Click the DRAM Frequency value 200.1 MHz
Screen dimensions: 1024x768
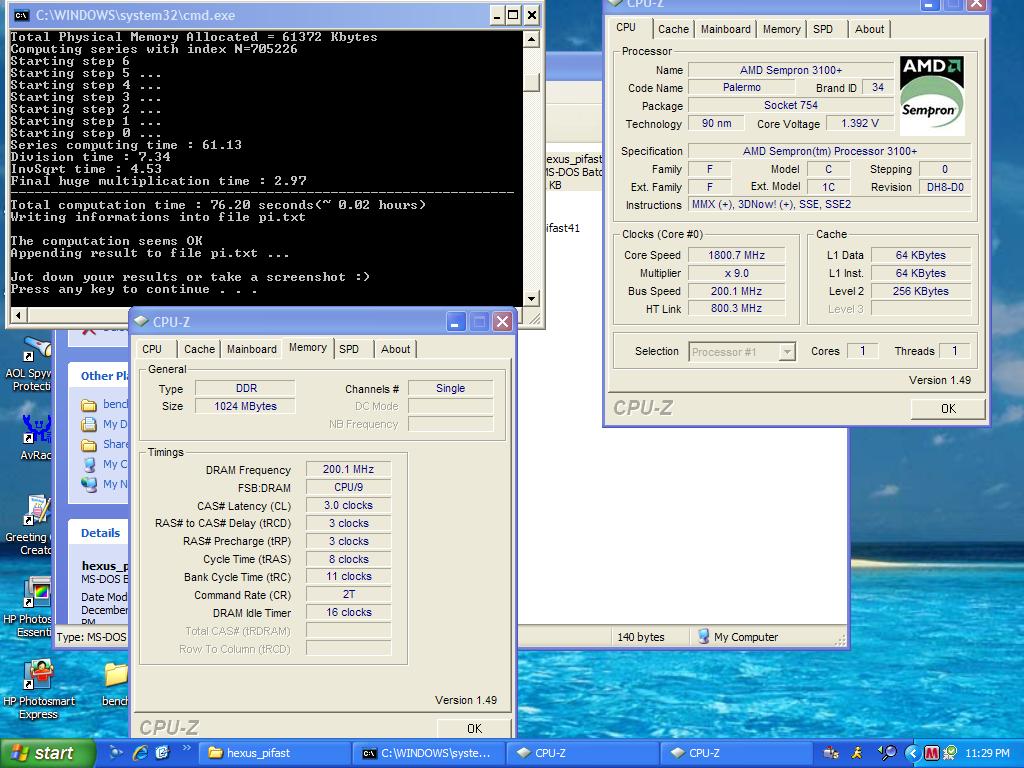348,469
